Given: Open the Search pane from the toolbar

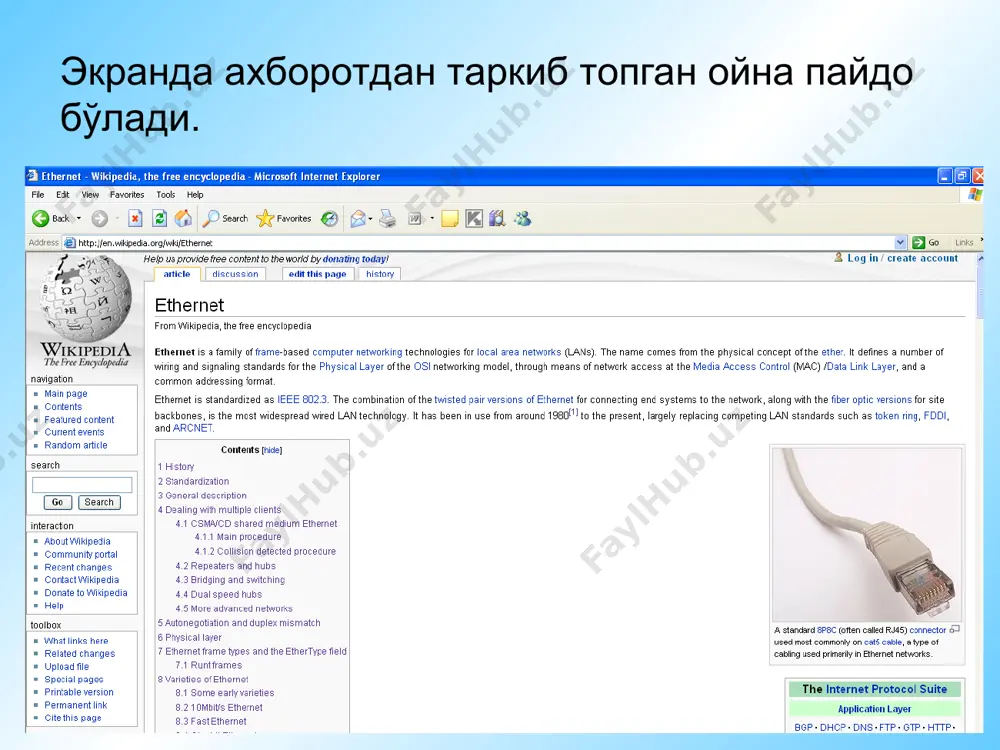Looking at the screenshot, I should [x=225, y=219].
